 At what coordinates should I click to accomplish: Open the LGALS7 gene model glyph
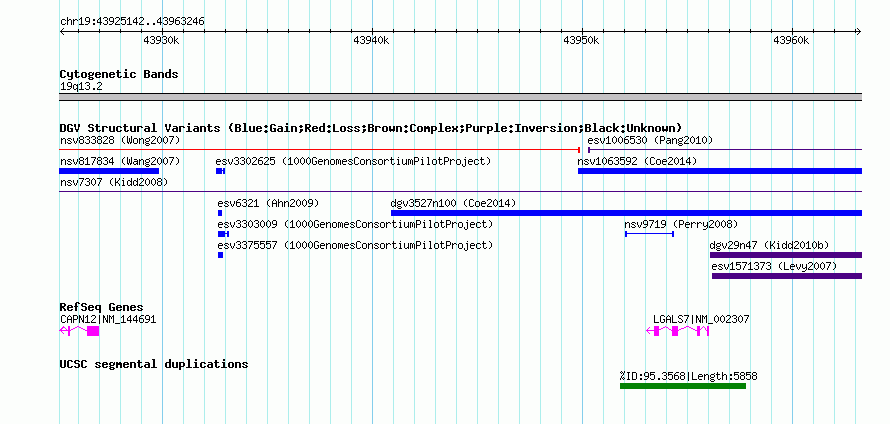(x=678, y=331)
